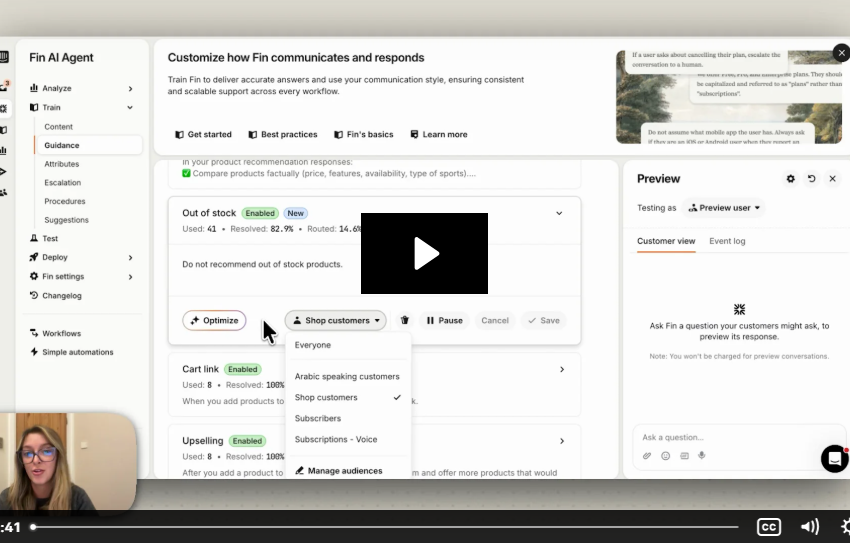Click the Optimize button
Image resolution: width=850 pixels, height=543 pixels.
point(214,320)
